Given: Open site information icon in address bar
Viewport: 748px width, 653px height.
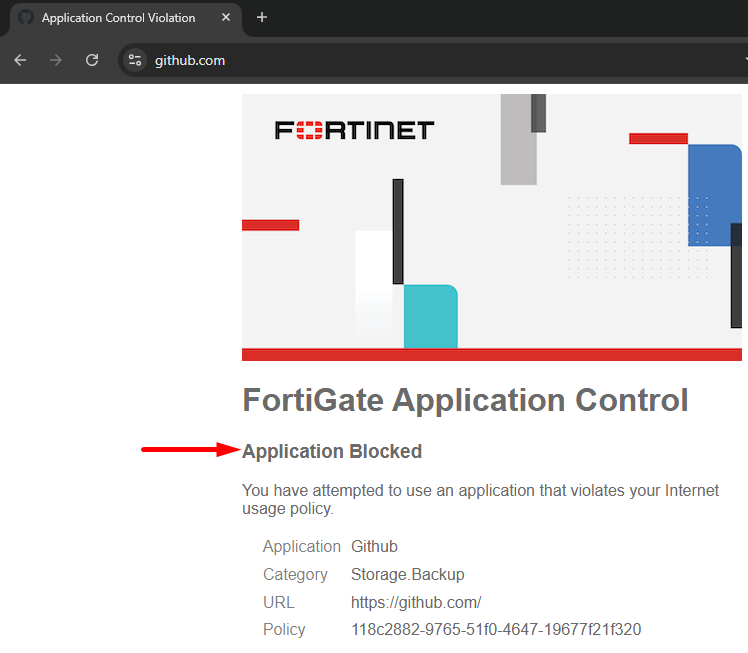Looking at the screenshot, I should [135, 60].
